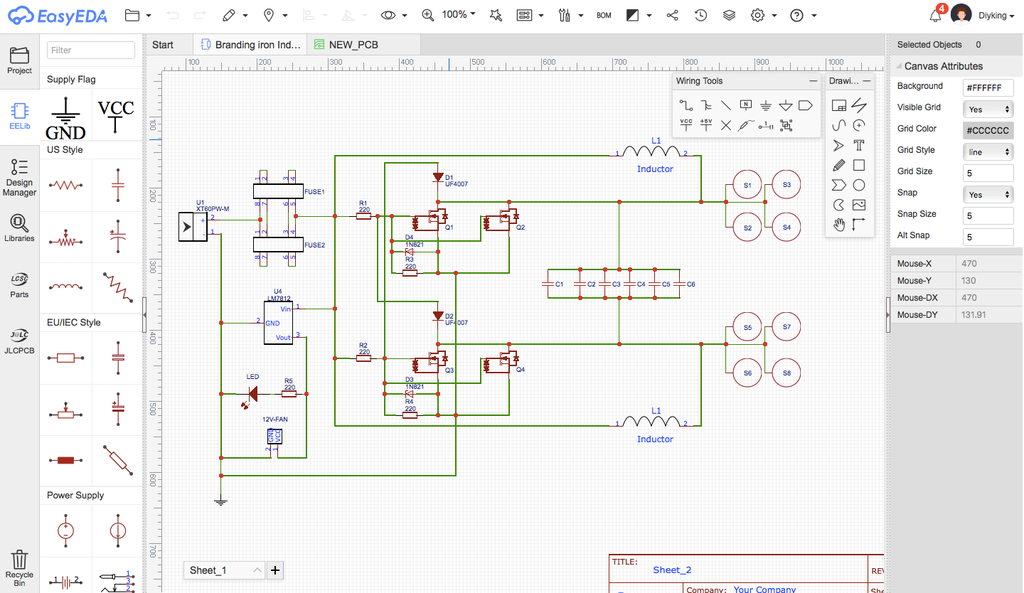Switch to the Start tab
1024x593 pixels.
pyautogui.click(x=163, y=45)
